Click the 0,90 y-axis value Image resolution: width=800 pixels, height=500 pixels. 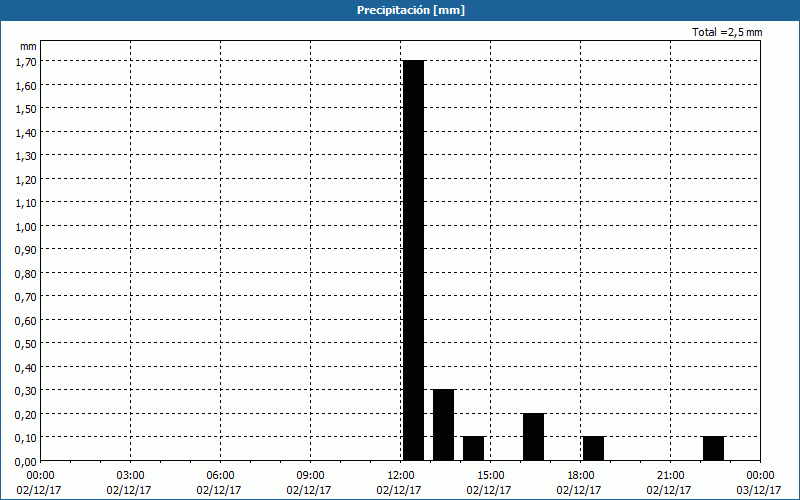coord(26,250)
